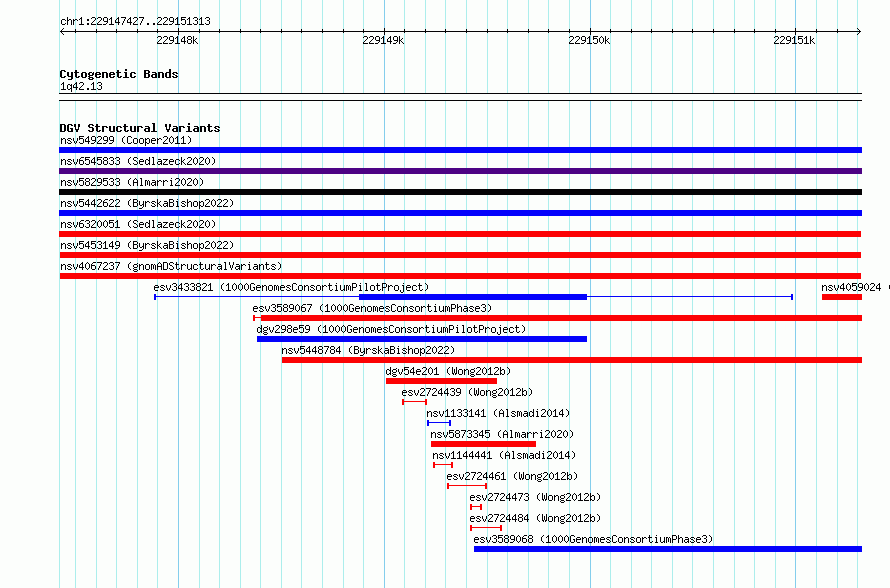Click the Cytogenetic Bands track title
Screen dimensions: 890x588
tap(119, 74)
